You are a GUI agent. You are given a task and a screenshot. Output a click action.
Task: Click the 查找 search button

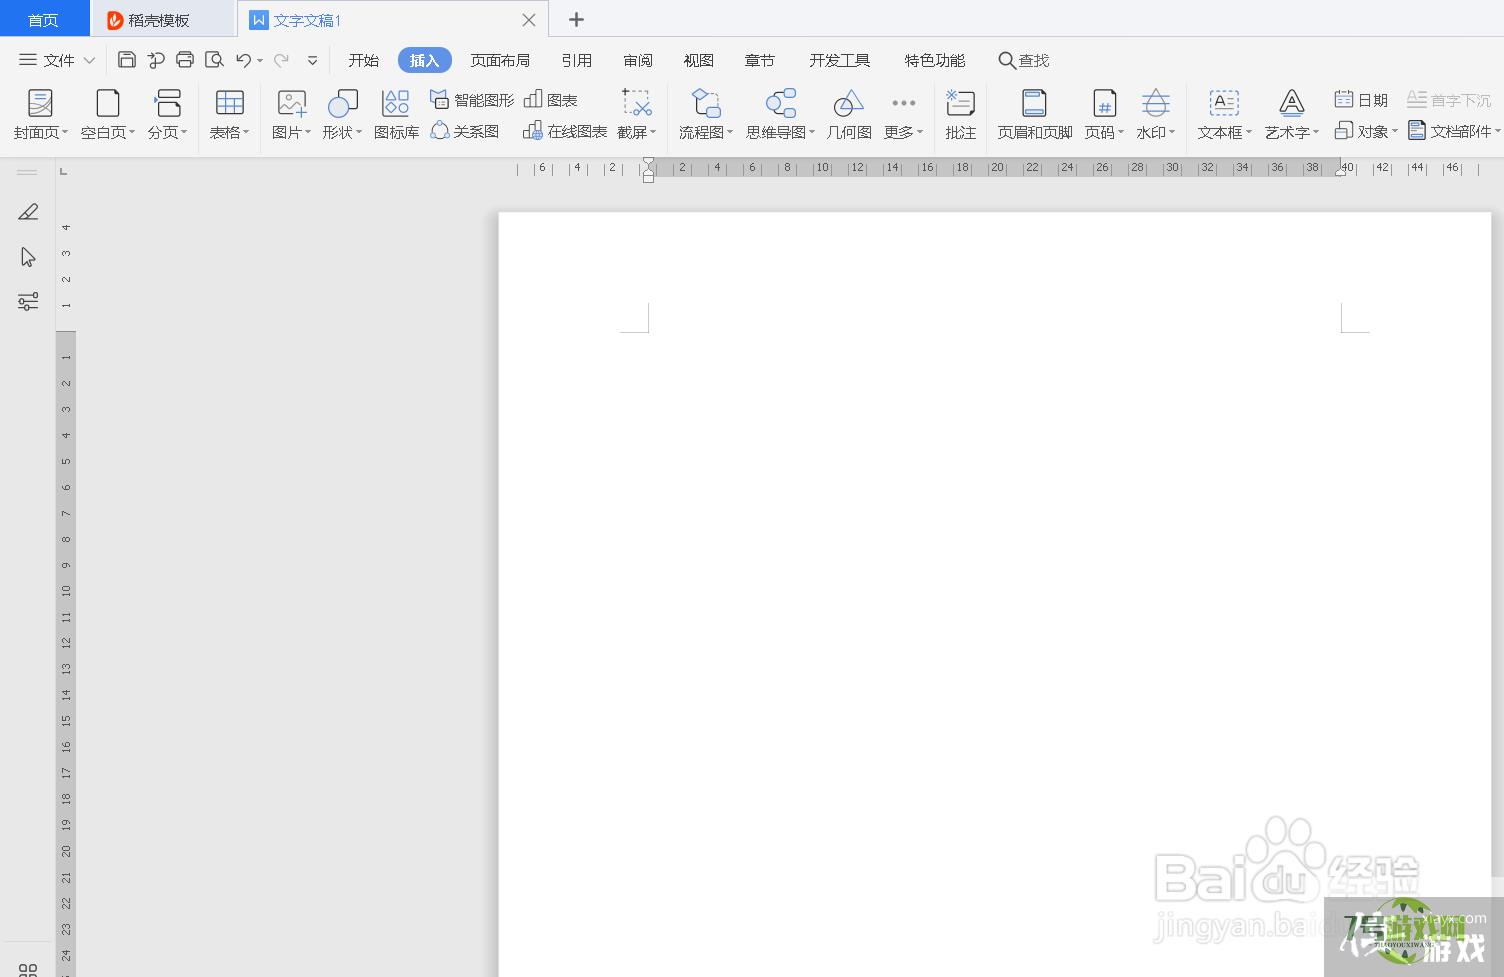(1024, 60)
